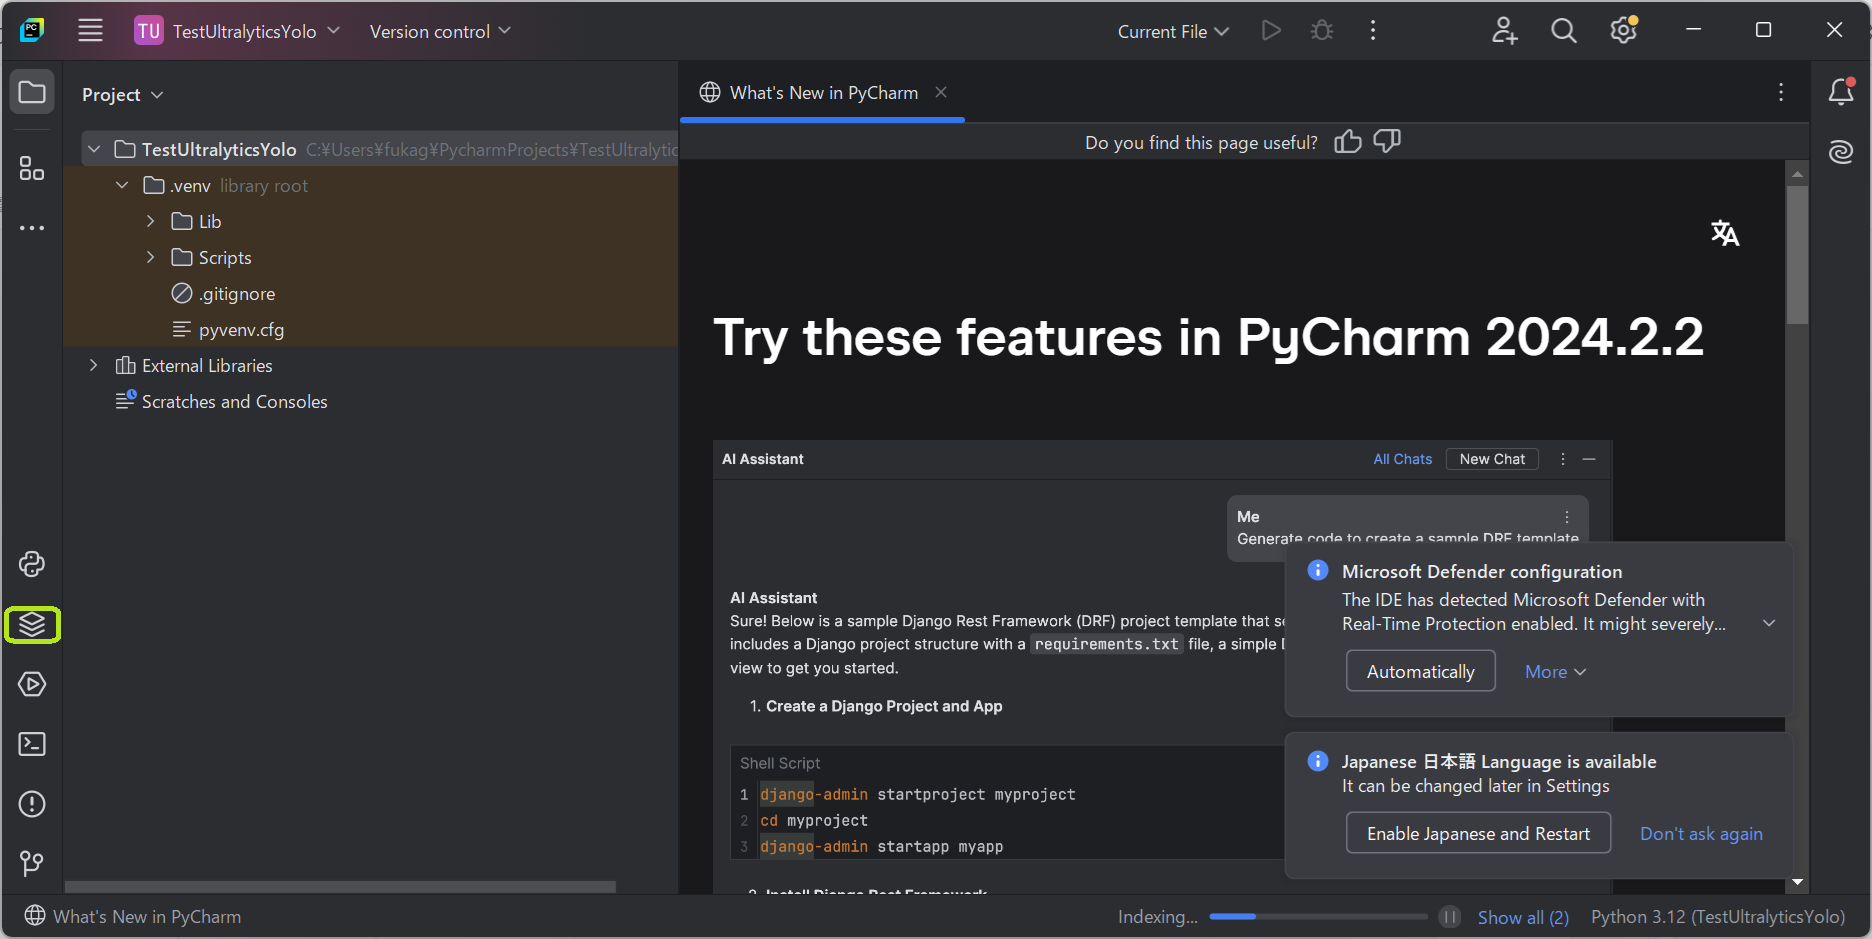Pause the indexing process
This screenshot has width=1872, height=939.
click(x=1450, y=917)
